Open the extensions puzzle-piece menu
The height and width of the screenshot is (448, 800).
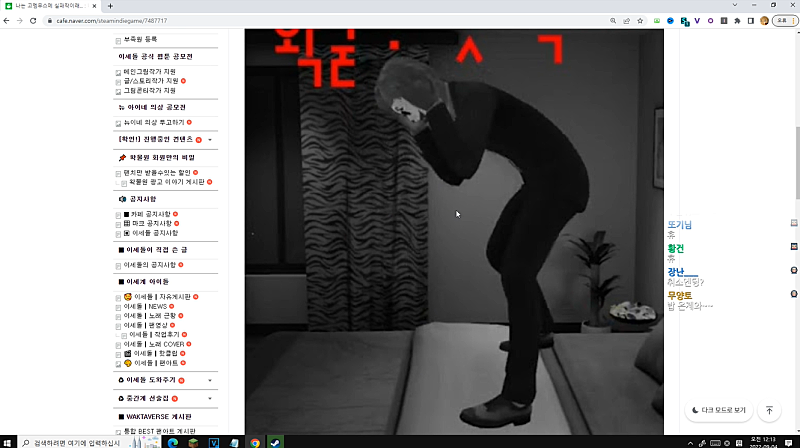pyautogui.click(x=737, y=21)
